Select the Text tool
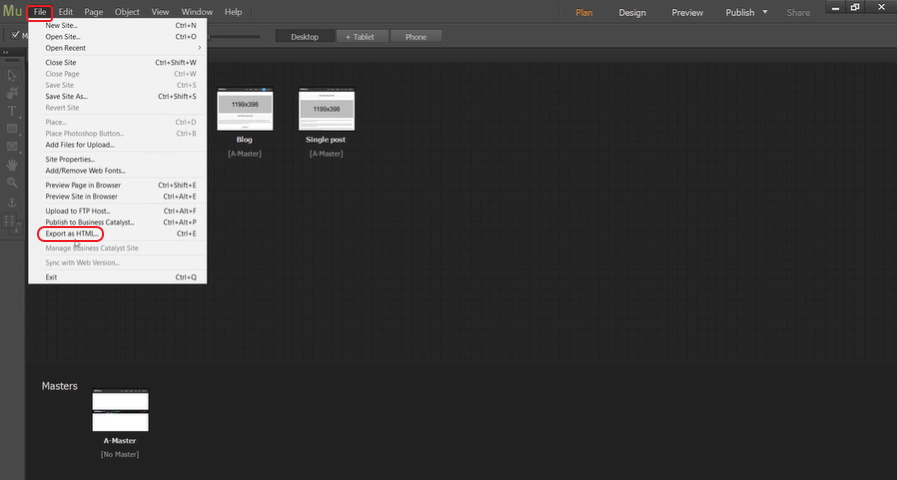This screenshot has width=897, height=480. coord(12,111)
